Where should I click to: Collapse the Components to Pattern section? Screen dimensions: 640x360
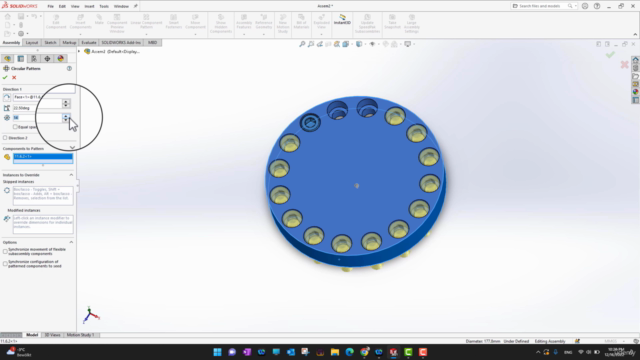pyautogui.click(x=72, y=148)
